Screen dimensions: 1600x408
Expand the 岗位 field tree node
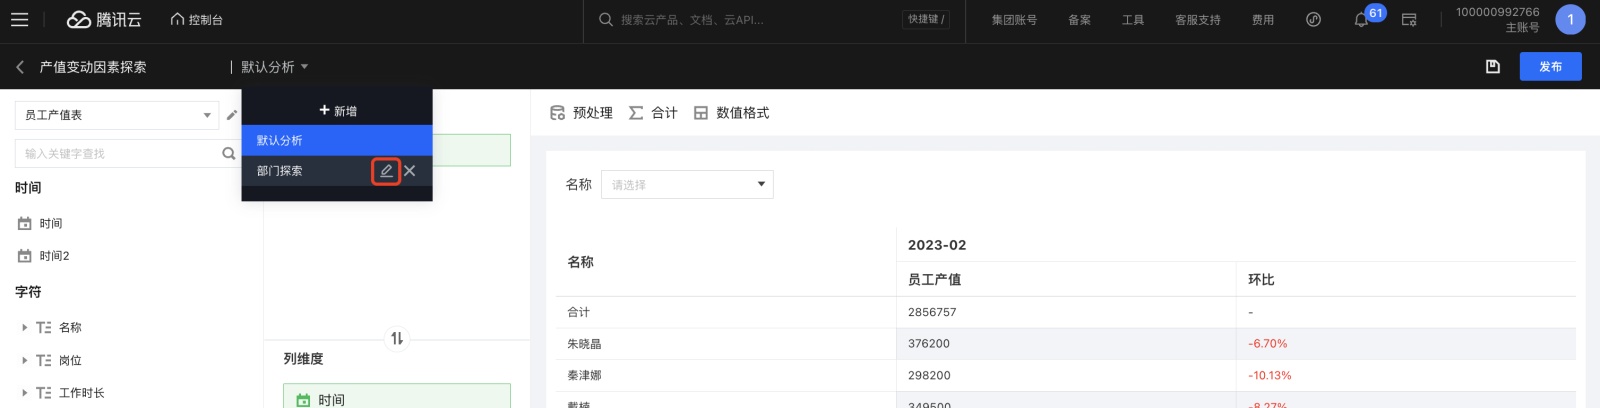click(25, 360)
